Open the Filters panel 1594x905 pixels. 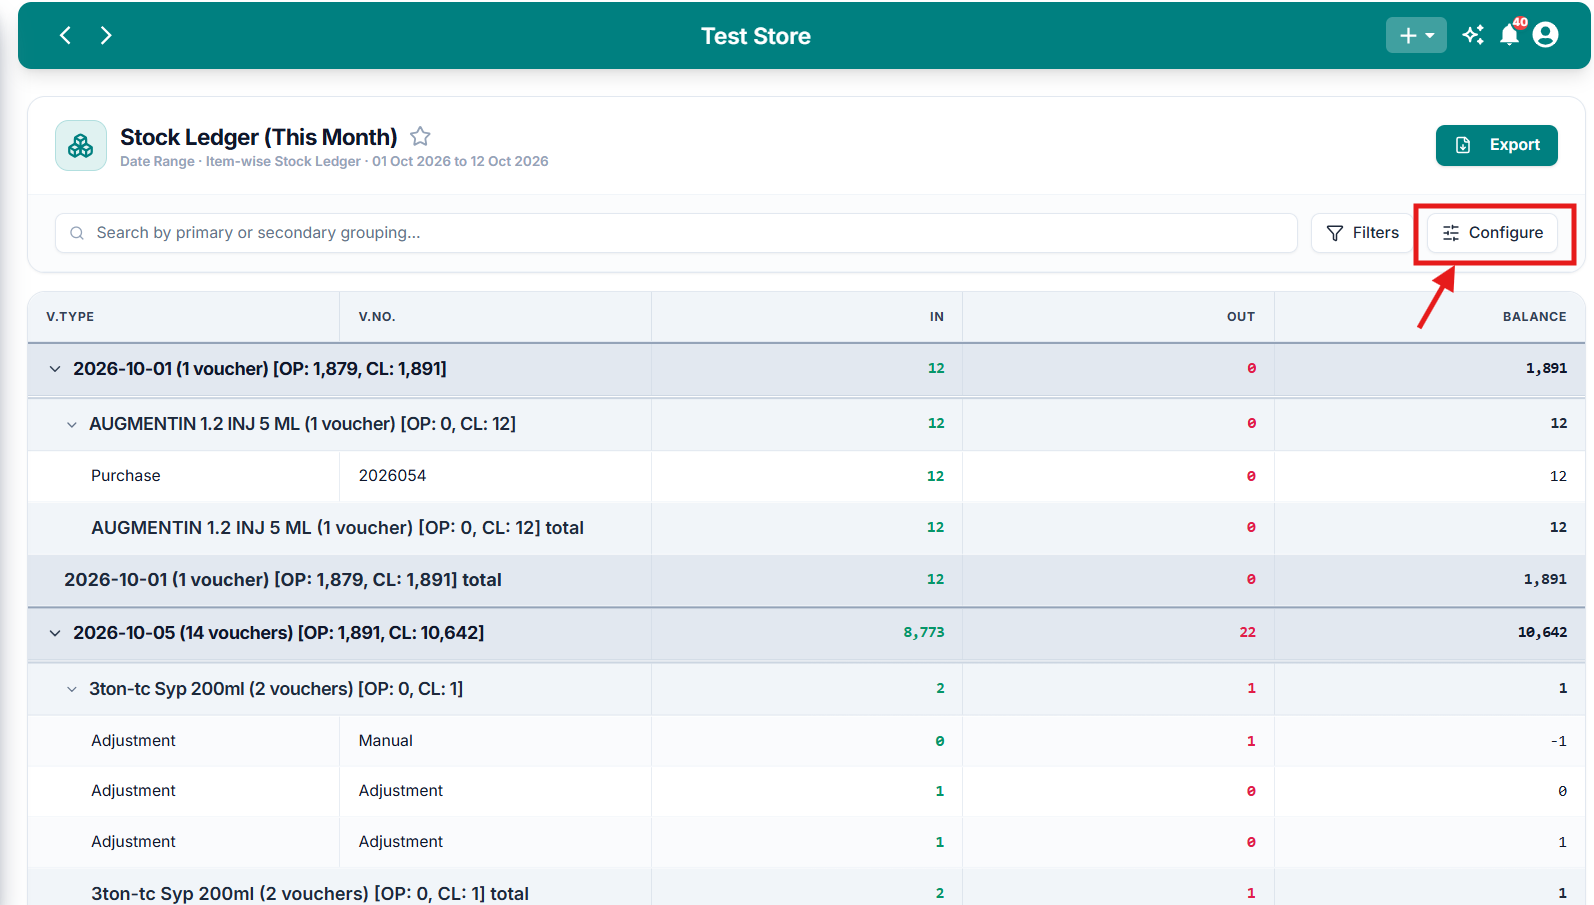click(x=1362, y=233)
